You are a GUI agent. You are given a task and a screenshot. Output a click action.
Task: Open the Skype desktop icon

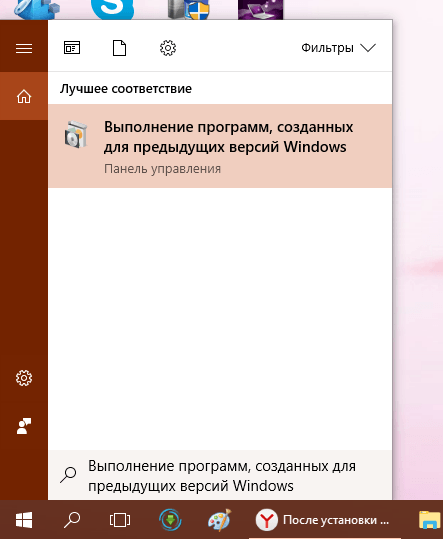(112, 10)
